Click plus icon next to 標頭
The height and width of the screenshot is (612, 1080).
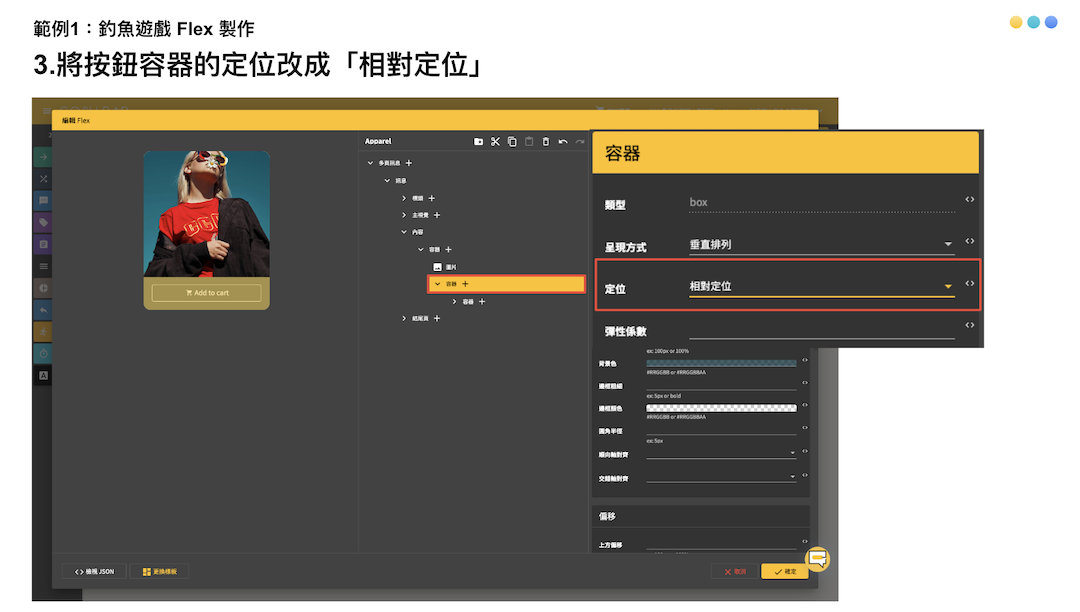click(x=432, y=198)
